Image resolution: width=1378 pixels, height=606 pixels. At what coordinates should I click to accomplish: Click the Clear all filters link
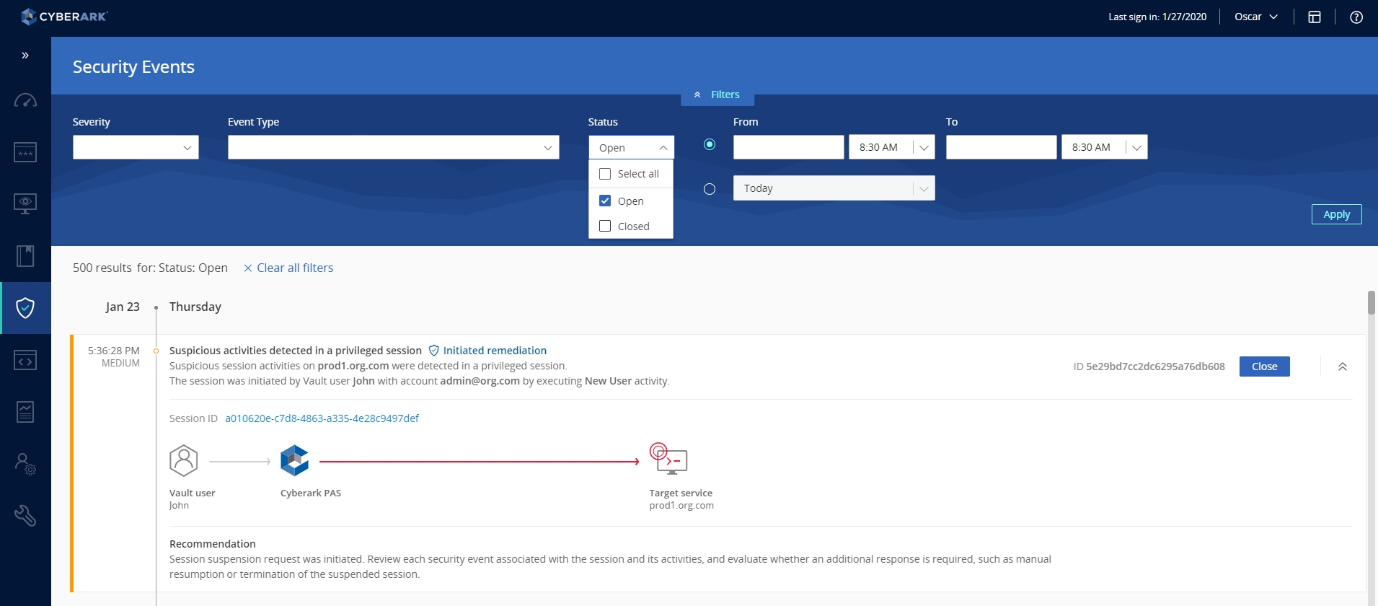288,268
